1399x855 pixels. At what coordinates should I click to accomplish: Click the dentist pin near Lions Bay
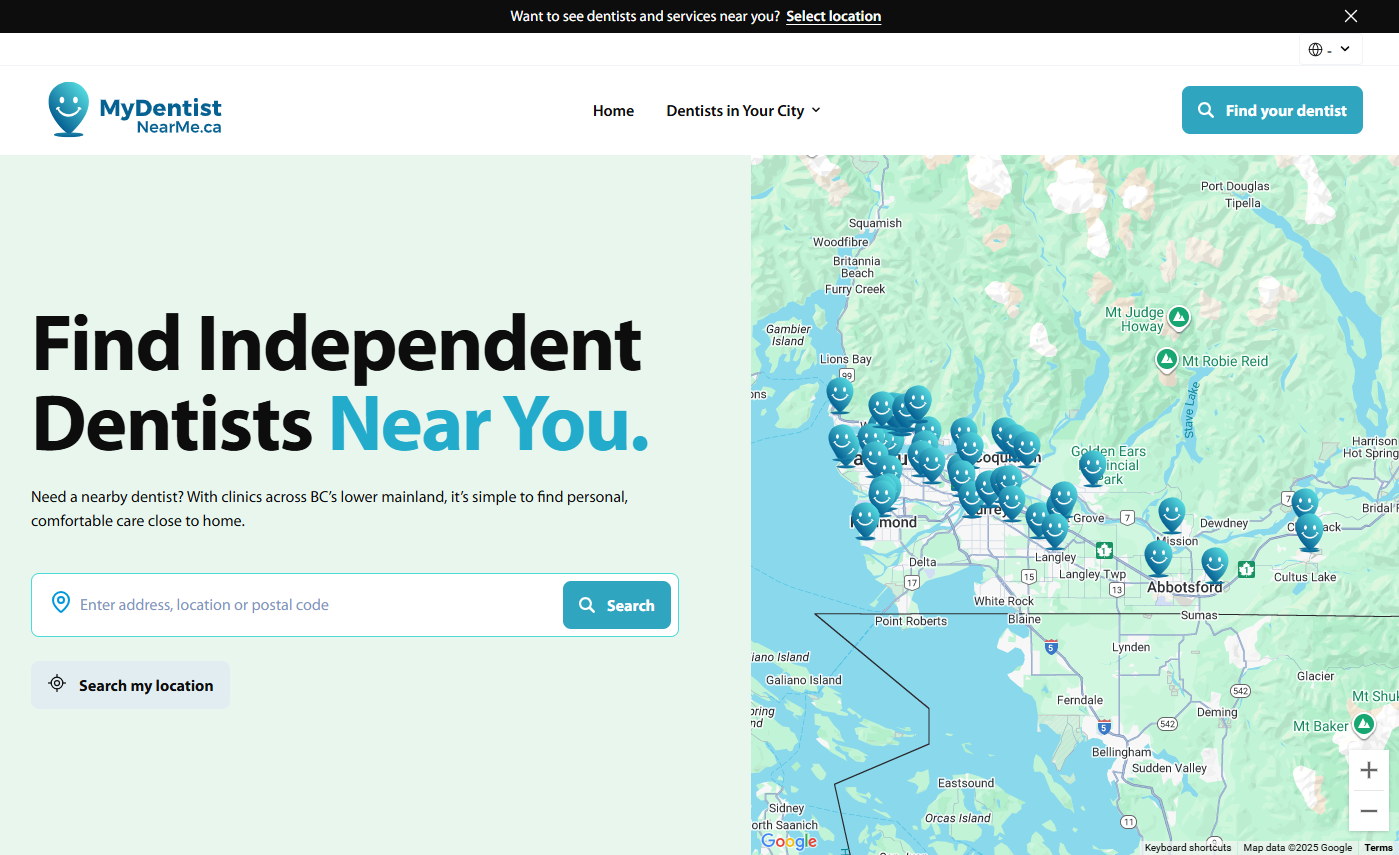840,394
